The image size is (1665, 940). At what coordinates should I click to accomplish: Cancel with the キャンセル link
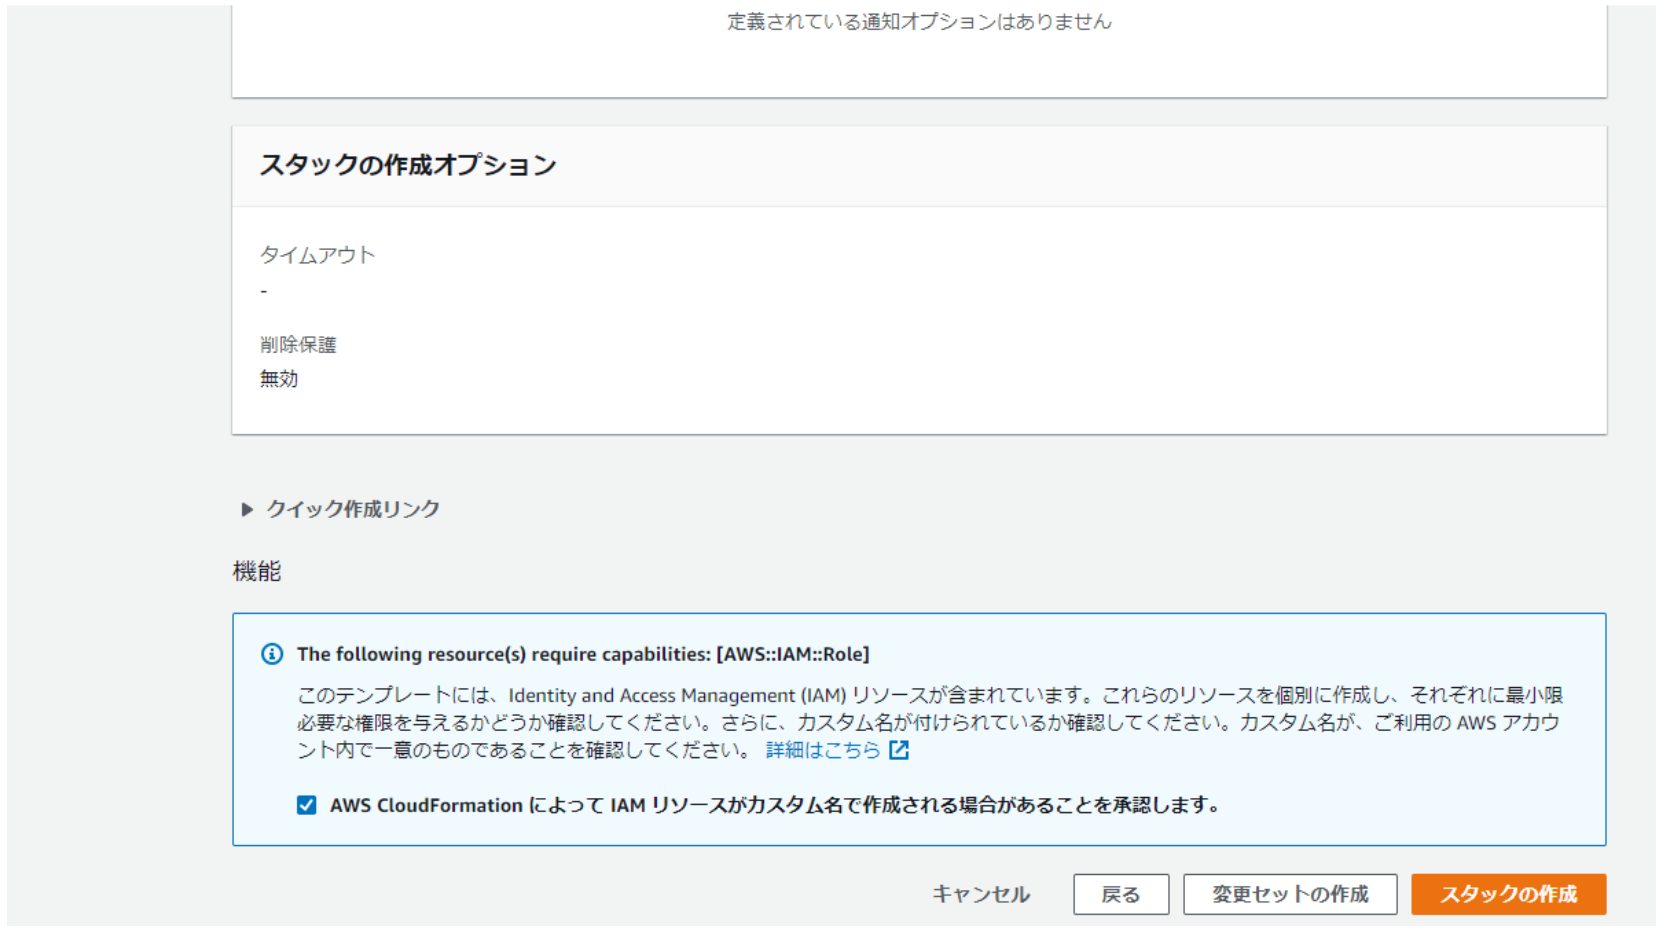981,894
